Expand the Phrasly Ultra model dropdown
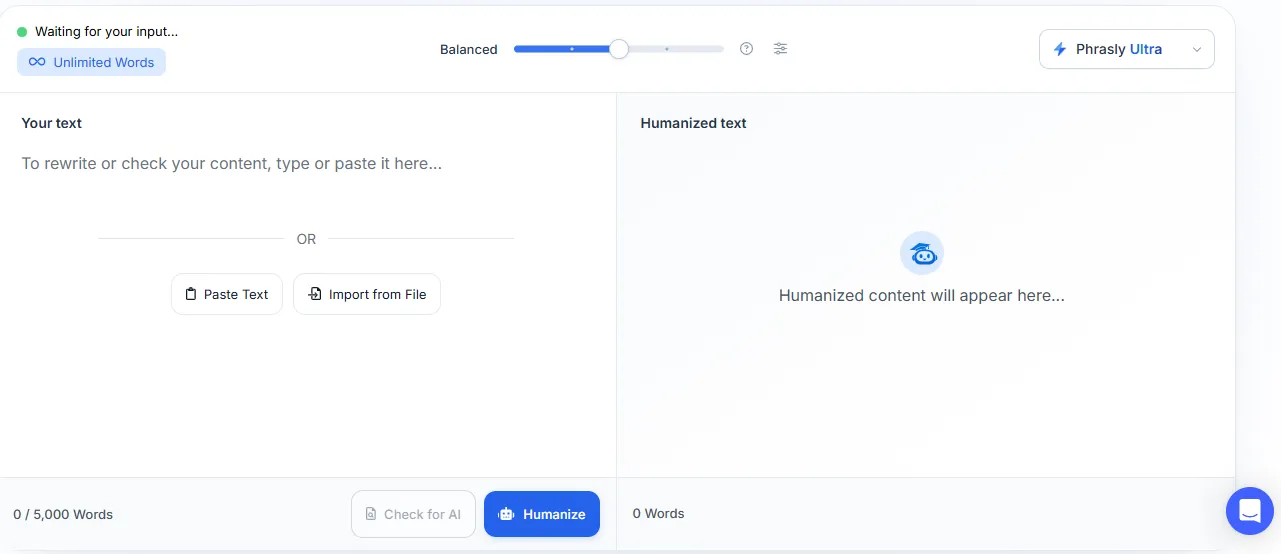The height and width of the screenshot is (554, 1281). (1127, 49)
